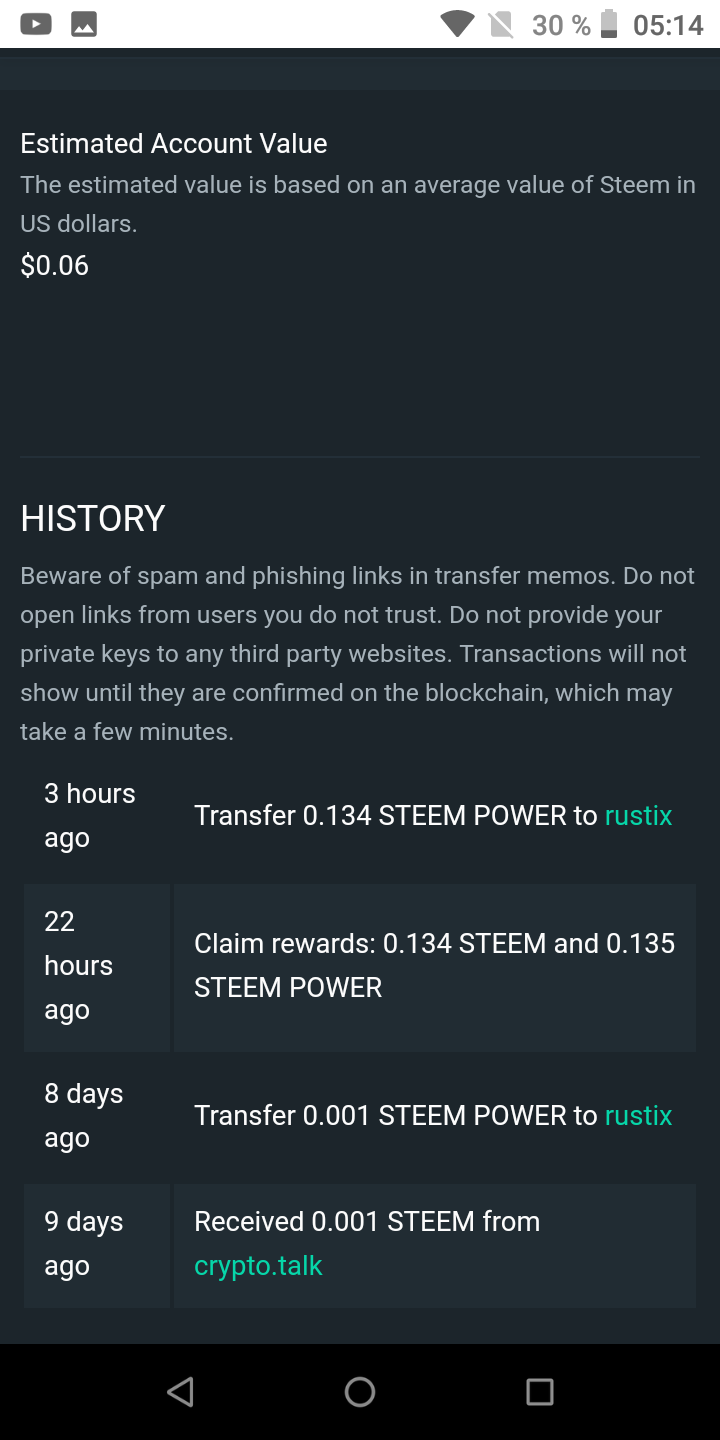Tap the battery icon in status bar

(x=608, y=24)
